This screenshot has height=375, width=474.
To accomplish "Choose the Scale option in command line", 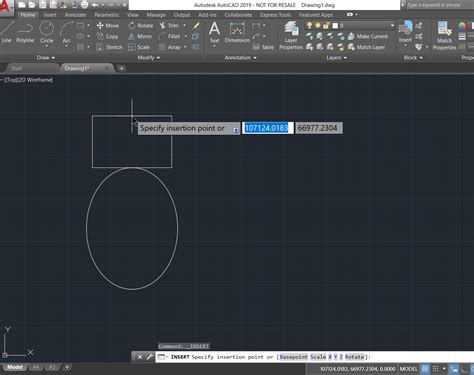I will click(x=318, y=357).
